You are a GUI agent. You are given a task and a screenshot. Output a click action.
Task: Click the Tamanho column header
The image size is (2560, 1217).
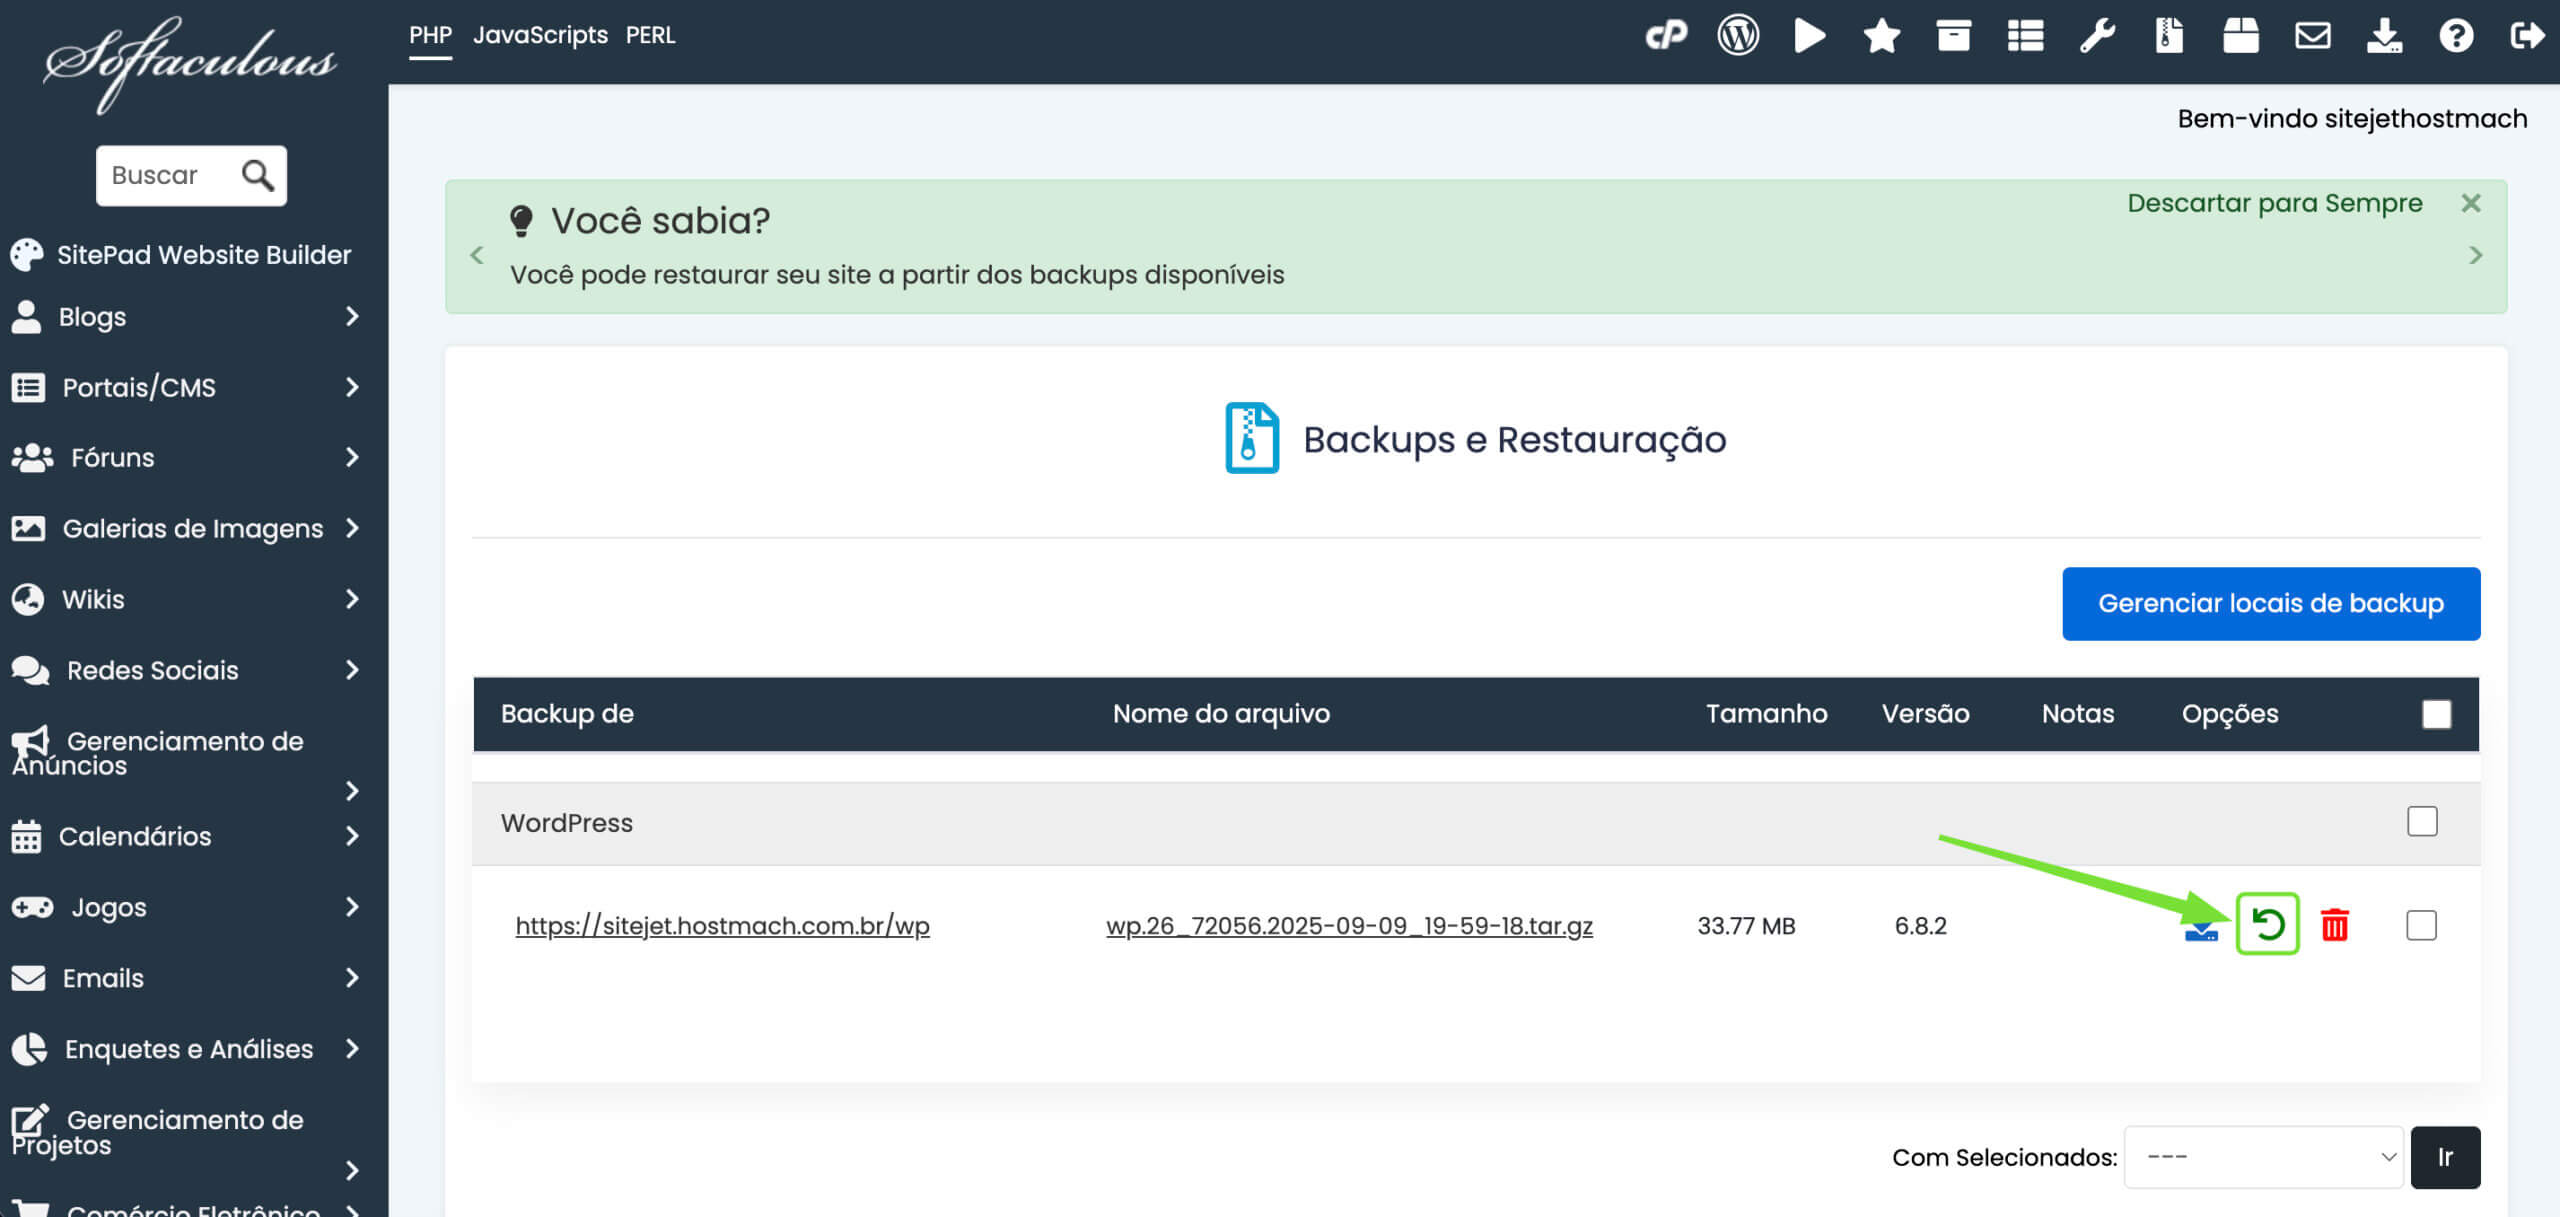(x=1766, y=714)
